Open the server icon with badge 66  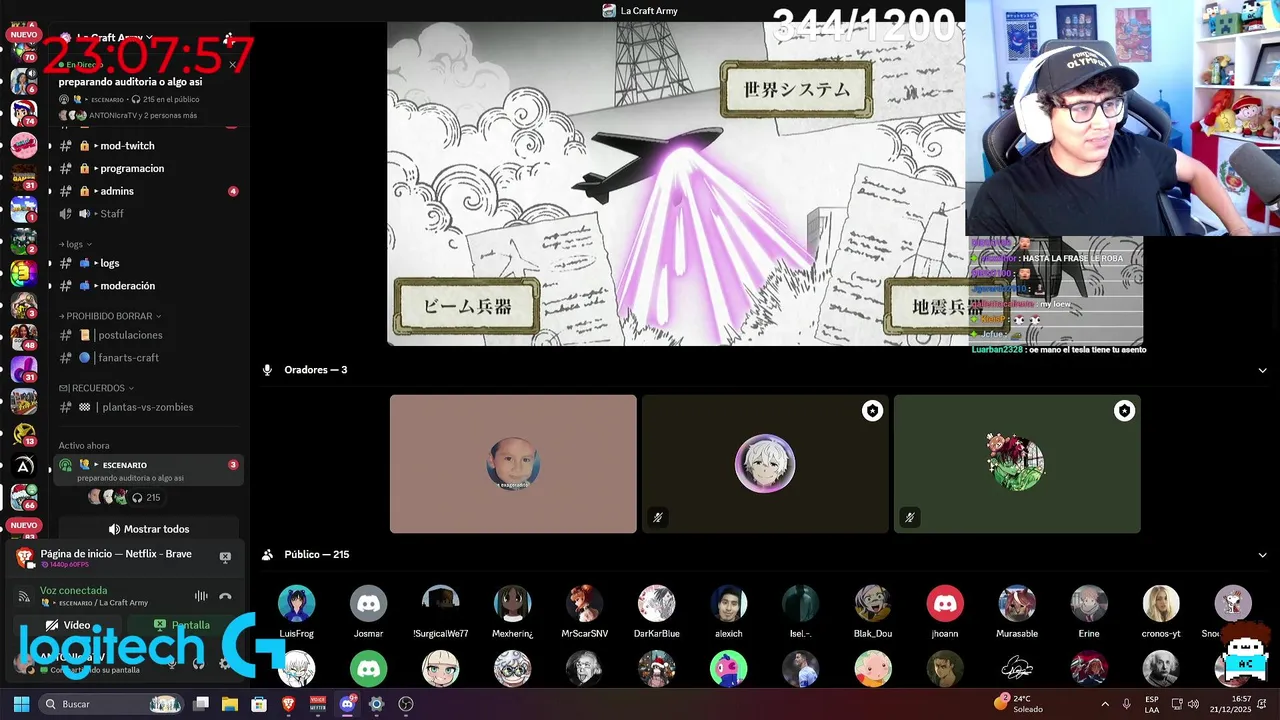coord(24,497)
